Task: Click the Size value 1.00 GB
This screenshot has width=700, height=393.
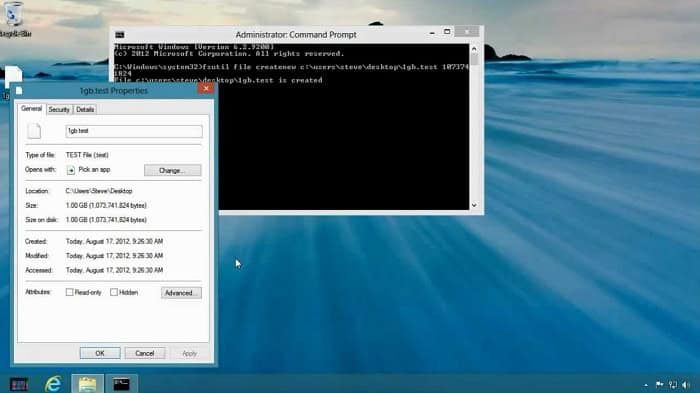Action: click(106, 205)
